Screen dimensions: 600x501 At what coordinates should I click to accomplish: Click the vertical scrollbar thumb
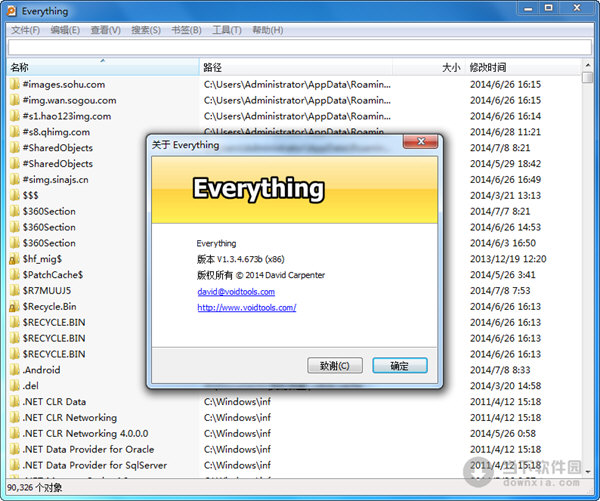(x=587, y=77)
